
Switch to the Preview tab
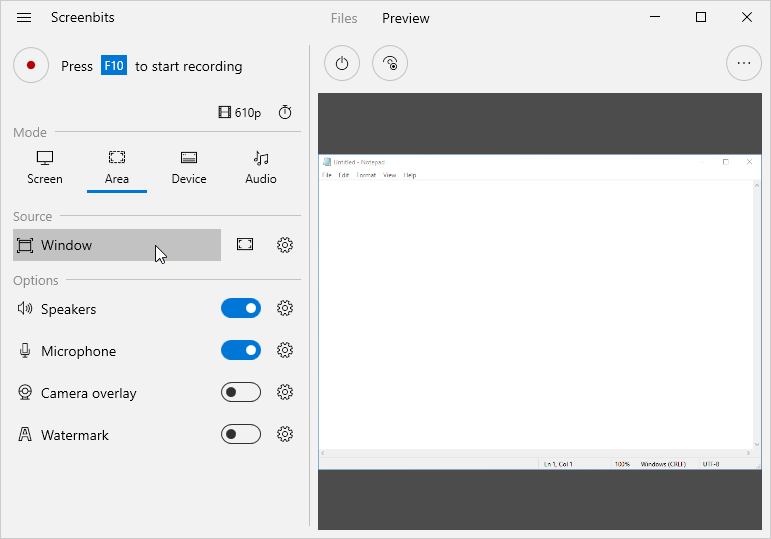pos(406,18)
